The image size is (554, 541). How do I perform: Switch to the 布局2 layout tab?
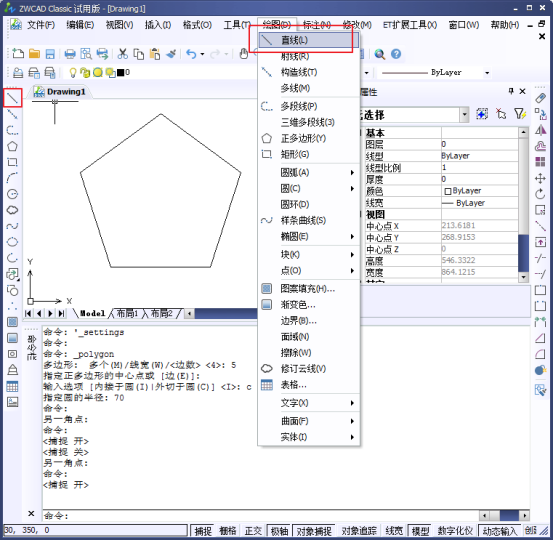(161, 313)
